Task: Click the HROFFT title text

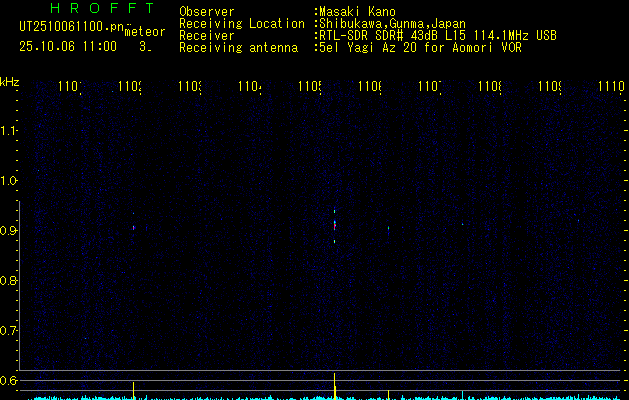Action: coord(103,8)
